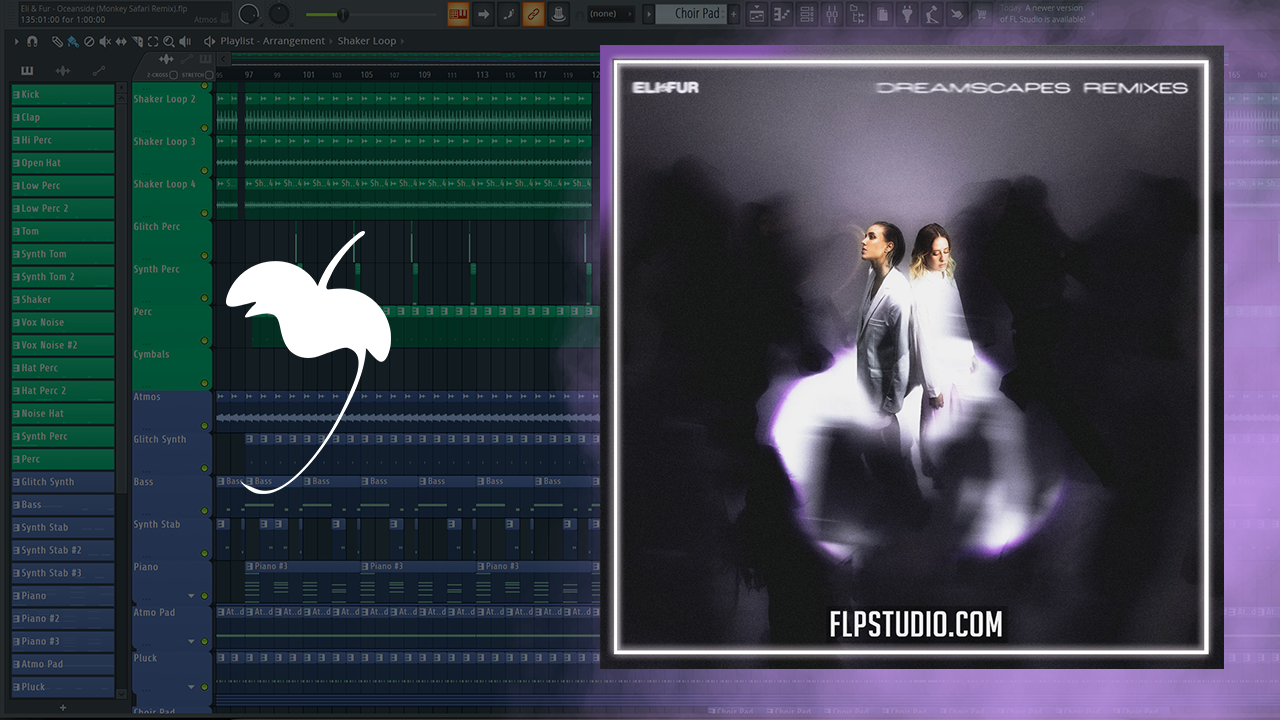Select the Open Hat pattern in picker

pyautogui.click(x=63, y=163)
